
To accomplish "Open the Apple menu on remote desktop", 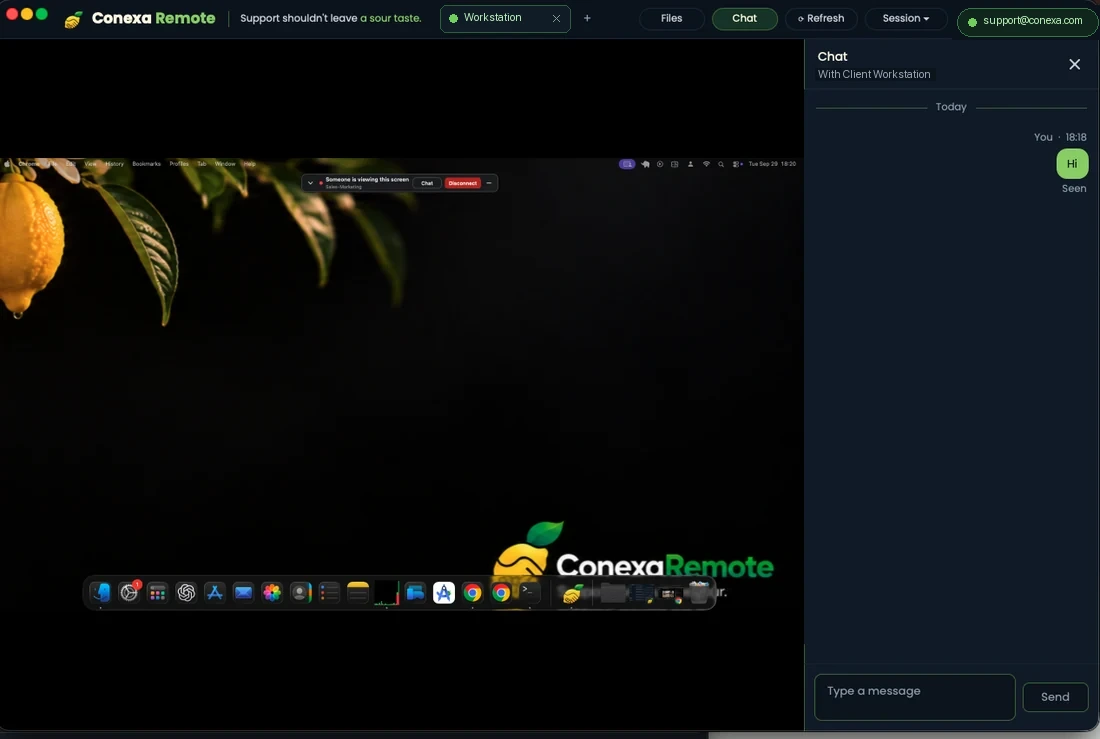I will 7,164.
